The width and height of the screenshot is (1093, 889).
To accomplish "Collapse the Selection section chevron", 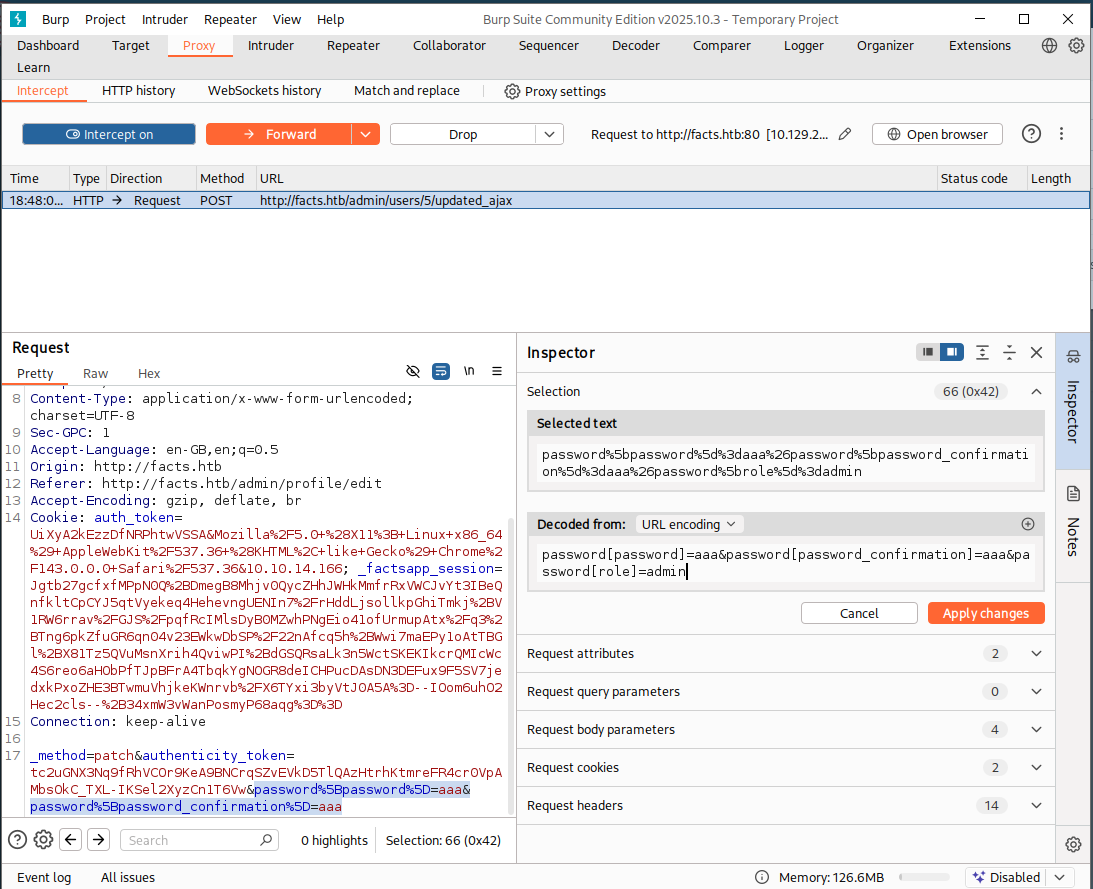I will tap(1037, 392).
